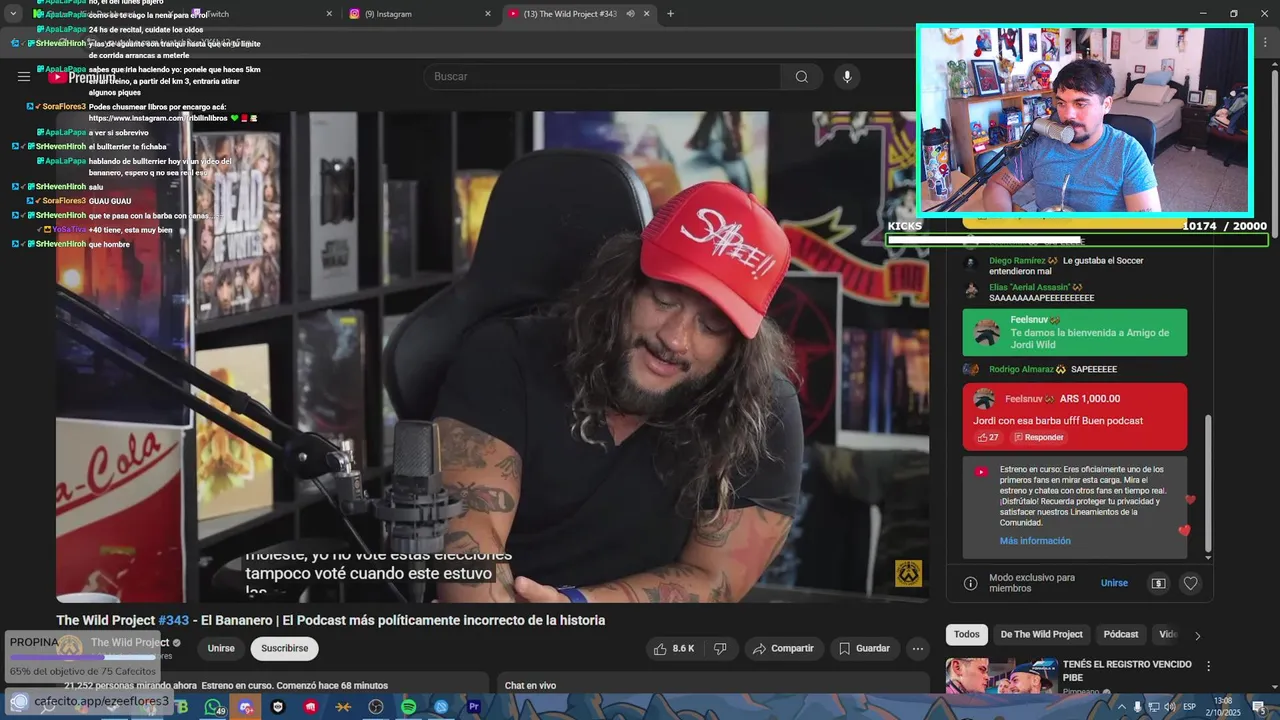Open WhatsApp from the taskbar
1280x720 pixels.
pos(213,707)
